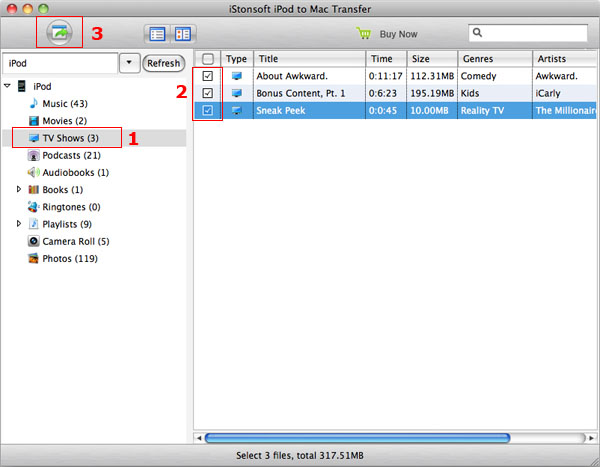Click the Music note icon
The width and height of the screenshot is (600, 467).
click(x=34, y=103)
